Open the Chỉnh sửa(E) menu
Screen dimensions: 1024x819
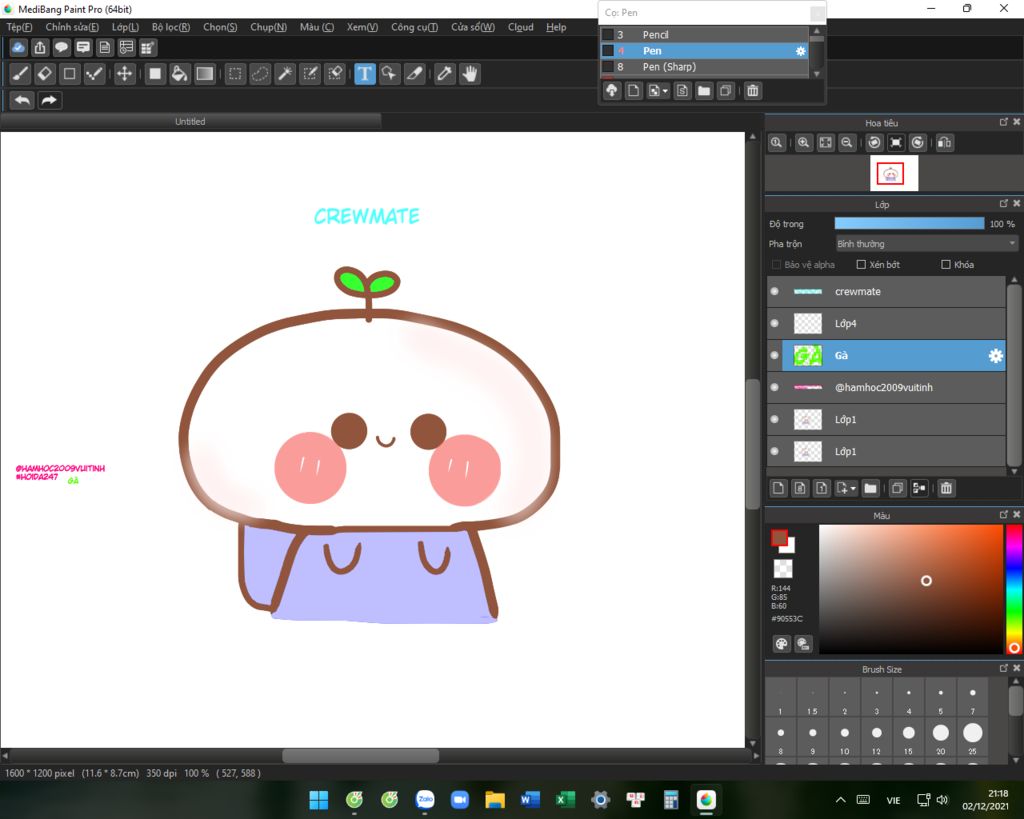point(72,27)
